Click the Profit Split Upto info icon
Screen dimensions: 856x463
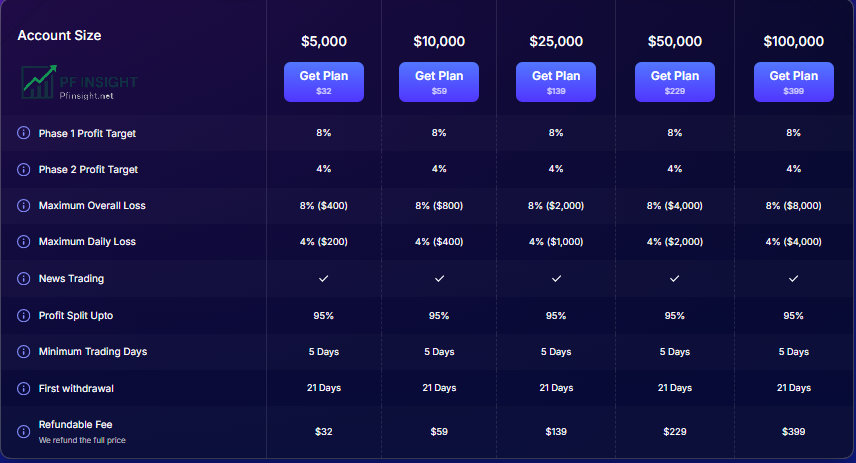click(23, 316)
